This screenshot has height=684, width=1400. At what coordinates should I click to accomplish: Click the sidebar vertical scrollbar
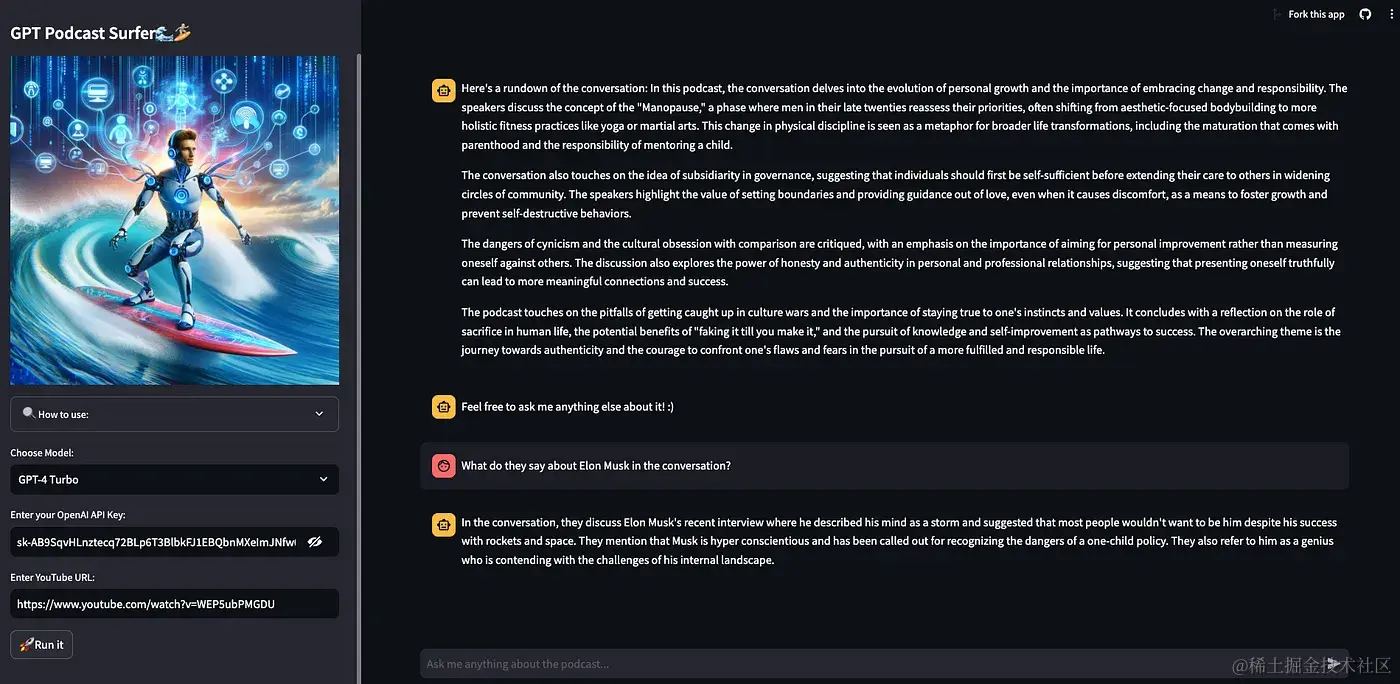(358, 300)
